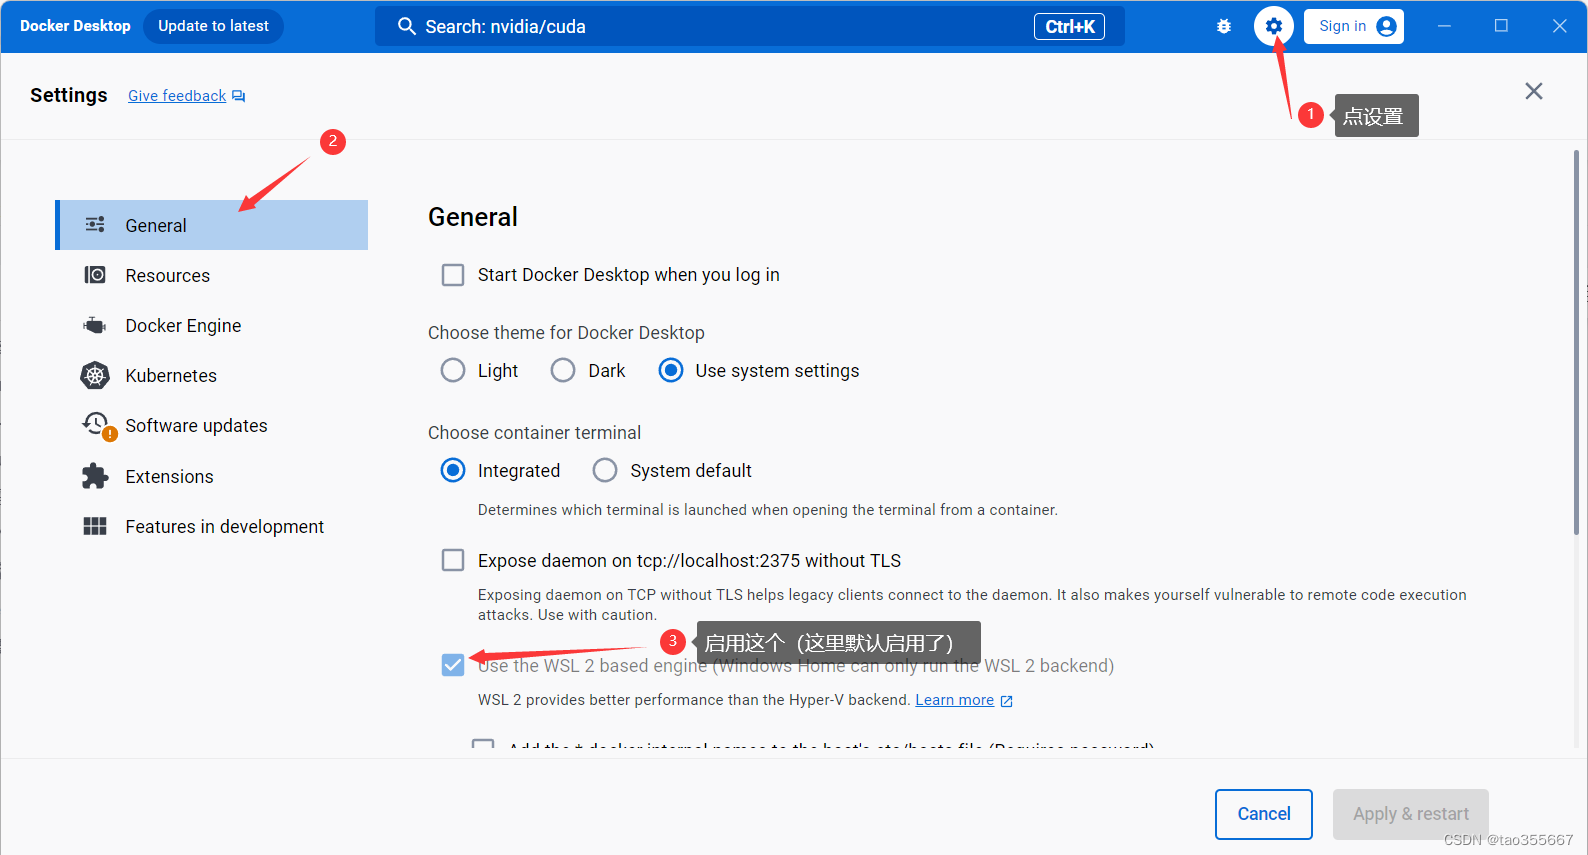Open the Resources settings tab
The width and height of the screenshot is (1588, 855).
pos(211,275)
